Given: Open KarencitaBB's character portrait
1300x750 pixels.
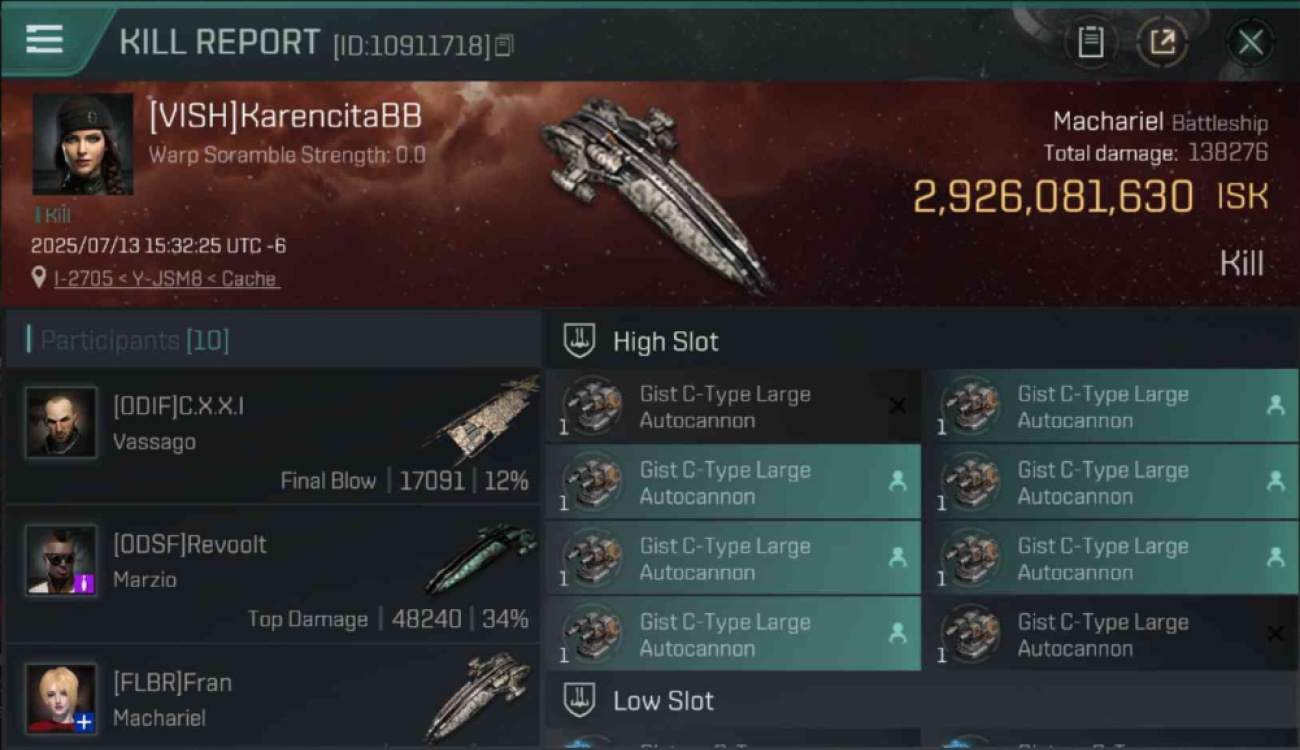Looking at the screenshot, I should [83, 144].
